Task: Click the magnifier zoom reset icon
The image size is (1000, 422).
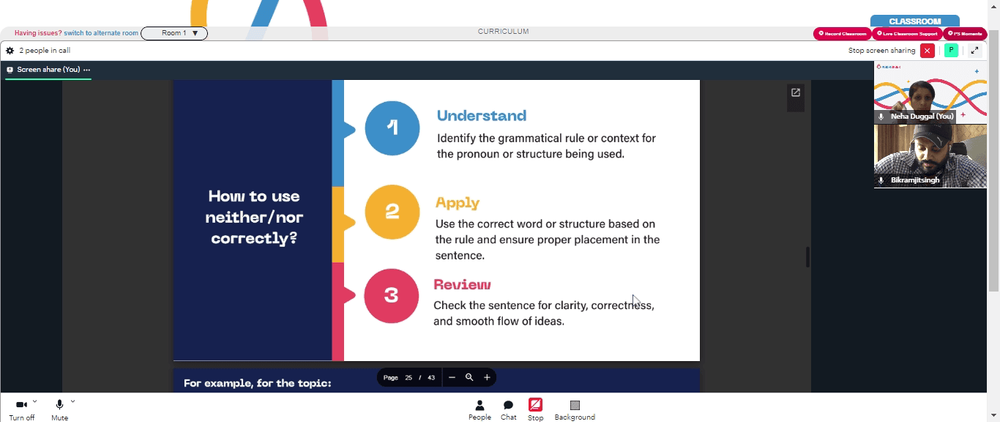Action: [469, 377]
